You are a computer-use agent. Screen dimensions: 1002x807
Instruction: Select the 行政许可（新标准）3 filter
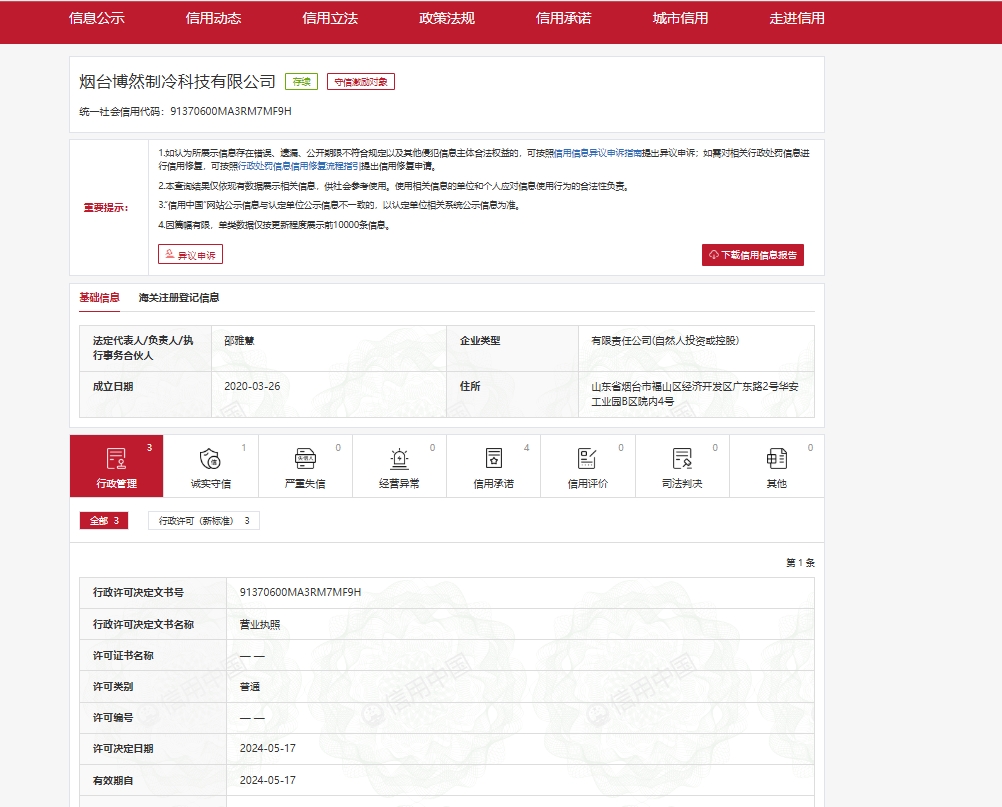[x=204, y=521]
